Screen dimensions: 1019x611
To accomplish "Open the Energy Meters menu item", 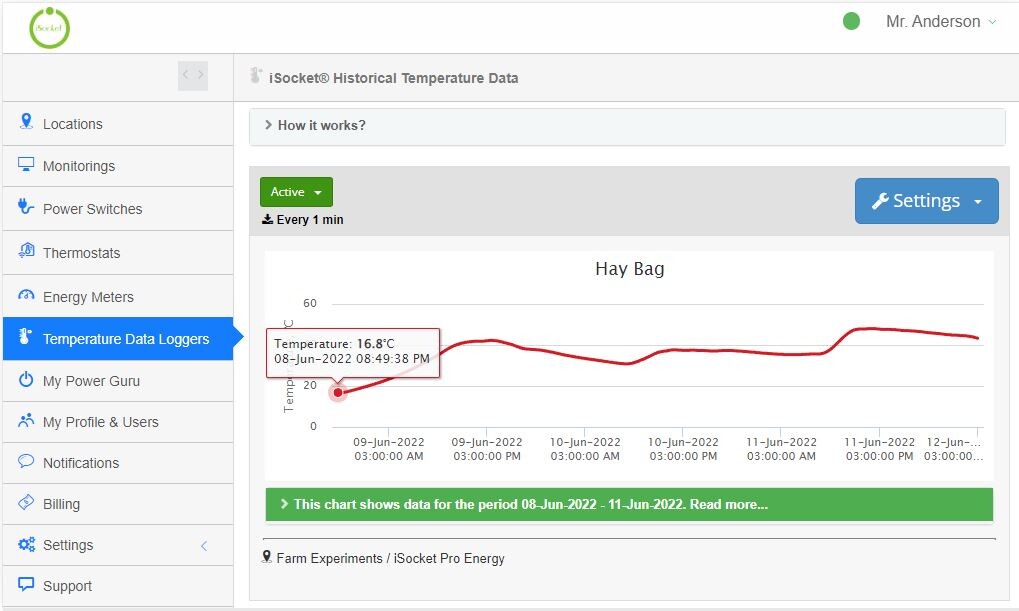I will [x=118, y=296].
